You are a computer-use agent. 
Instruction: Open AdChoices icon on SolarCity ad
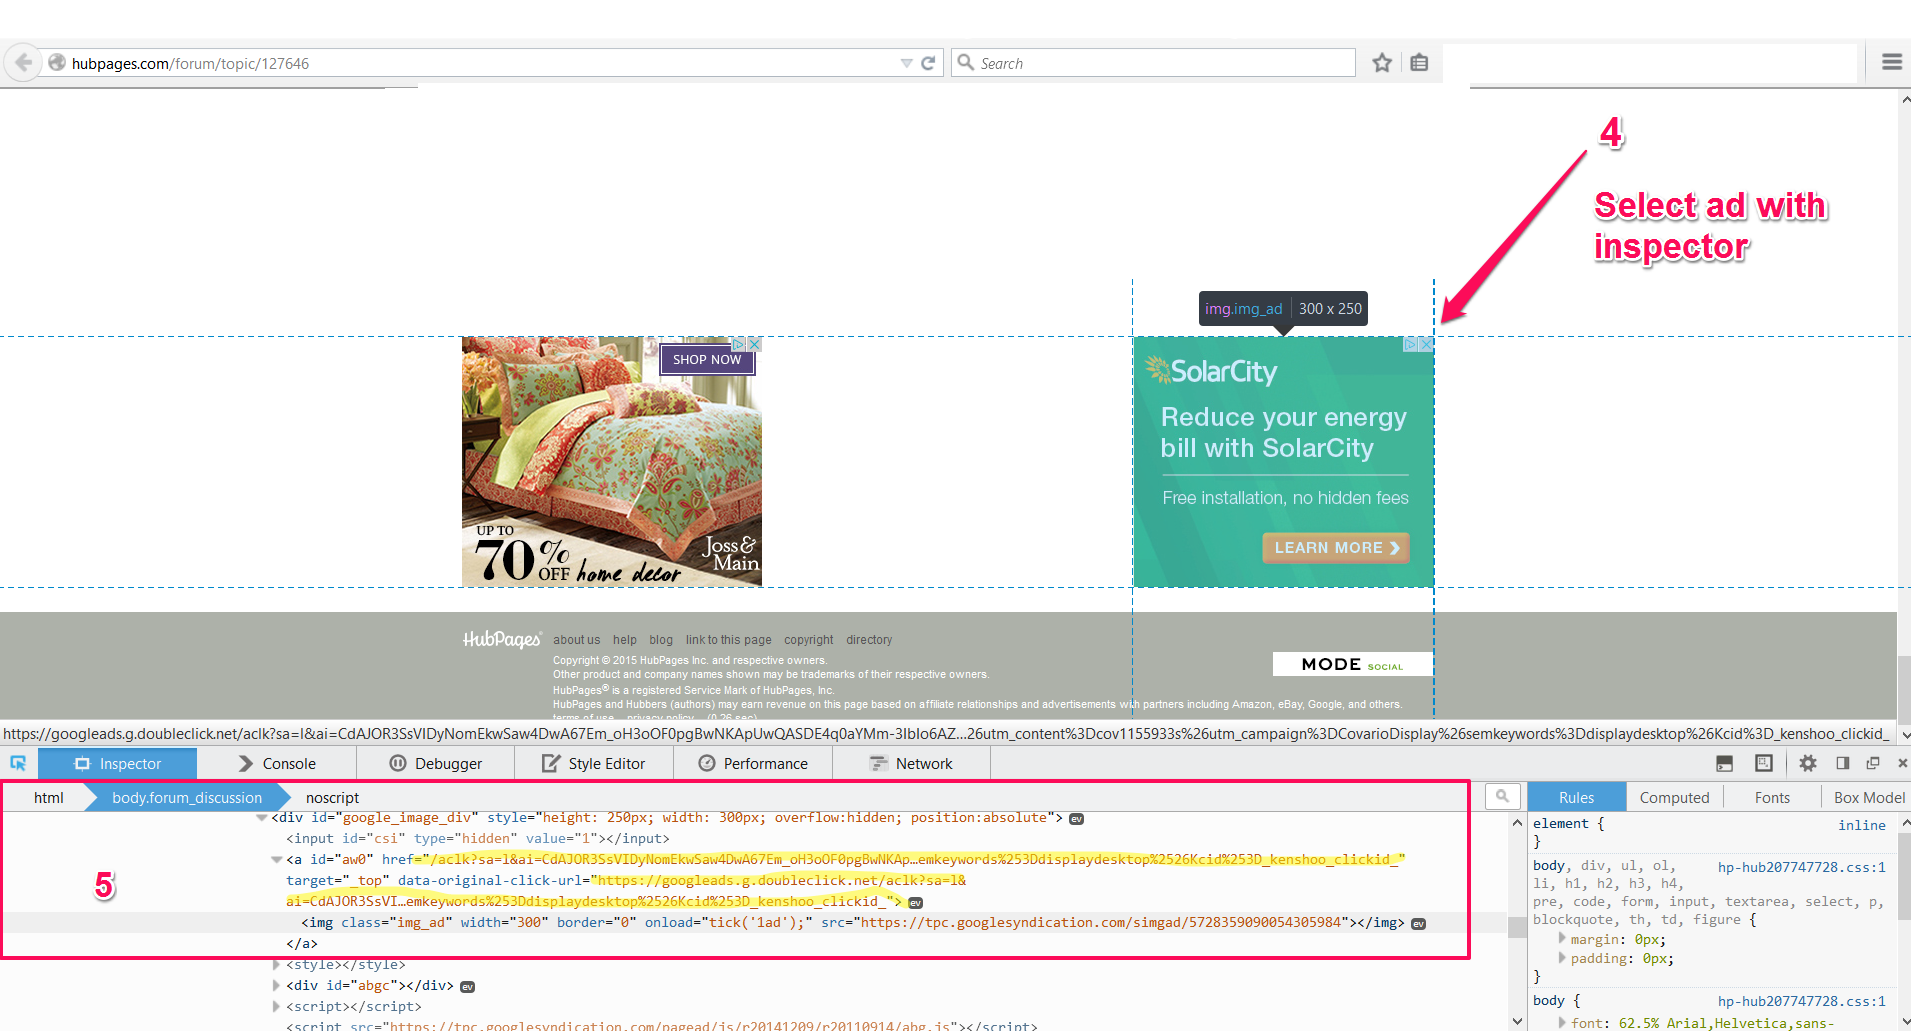pyautogui.click(x=1411, y=344)
